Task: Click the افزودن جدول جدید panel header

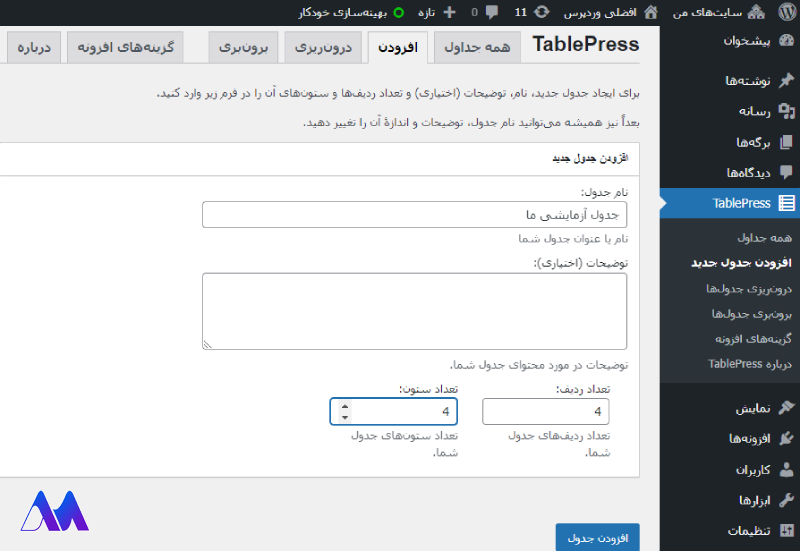Action: [x=590, y=159]
